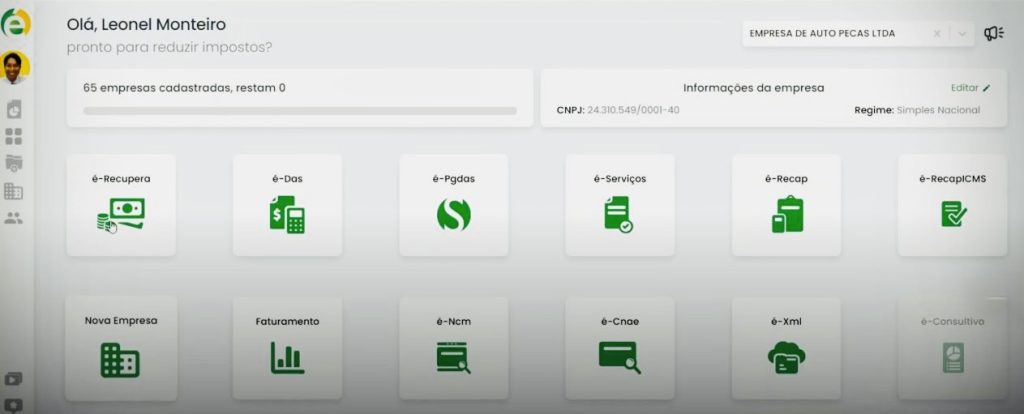Open the announcements megaphone icon
The height and width of the screenshot is (414, 1024).
pos(994,33)
